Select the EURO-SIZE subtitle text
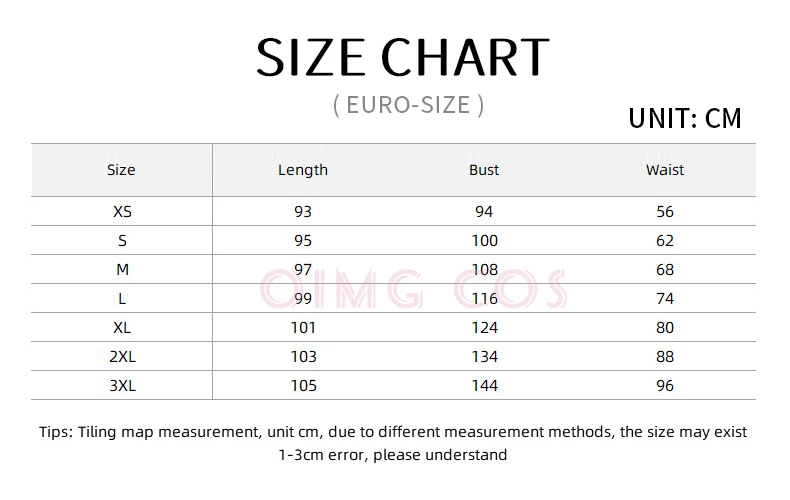Screen dimensions: 790x500 coord(408,105)
